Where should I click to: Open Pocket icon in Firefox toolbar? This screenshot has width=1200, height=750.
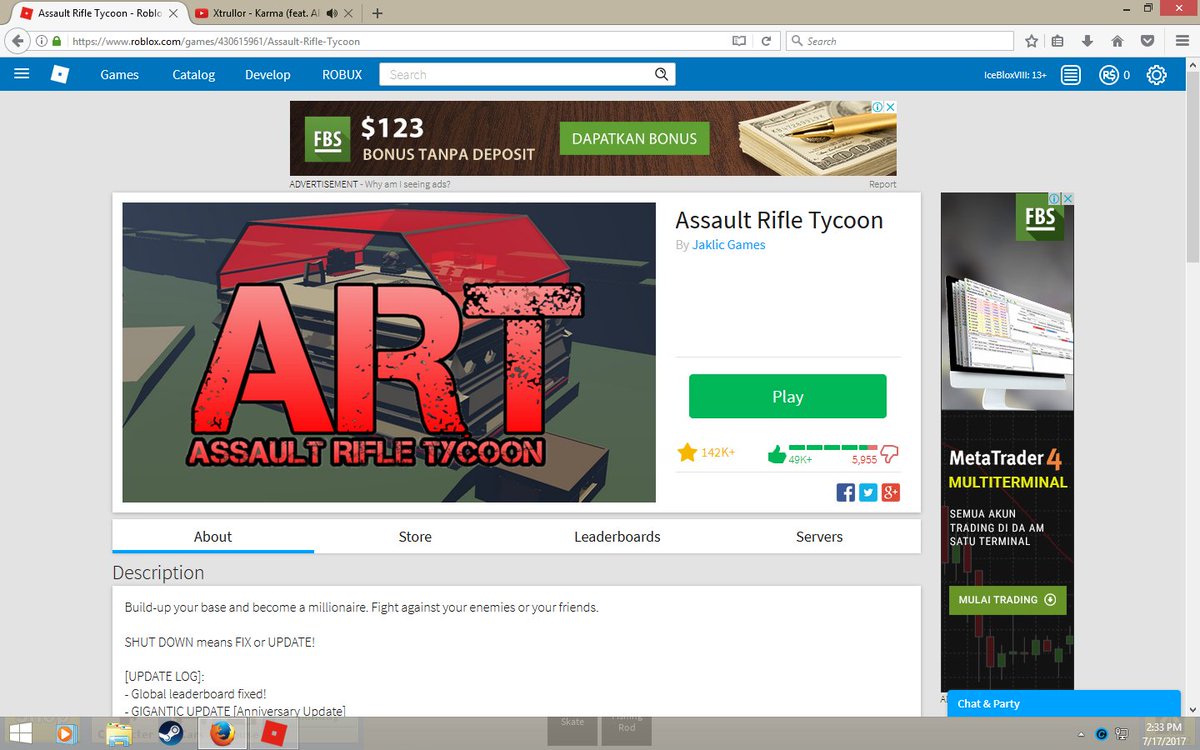1148,41
